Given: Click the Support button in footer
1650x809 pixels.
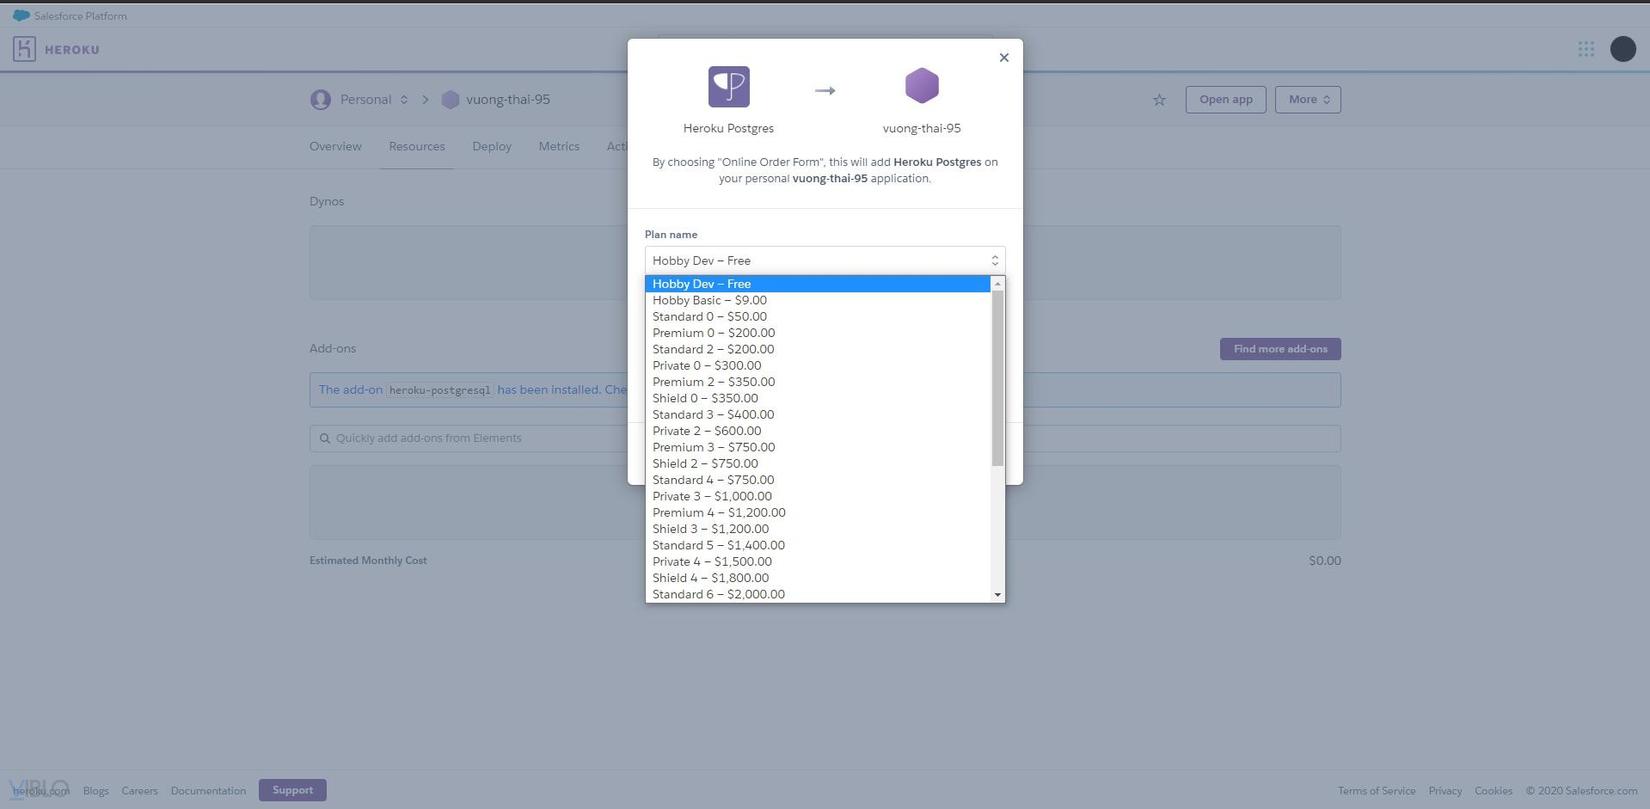Looking at the screenshot, I should [x=292, y=790].
